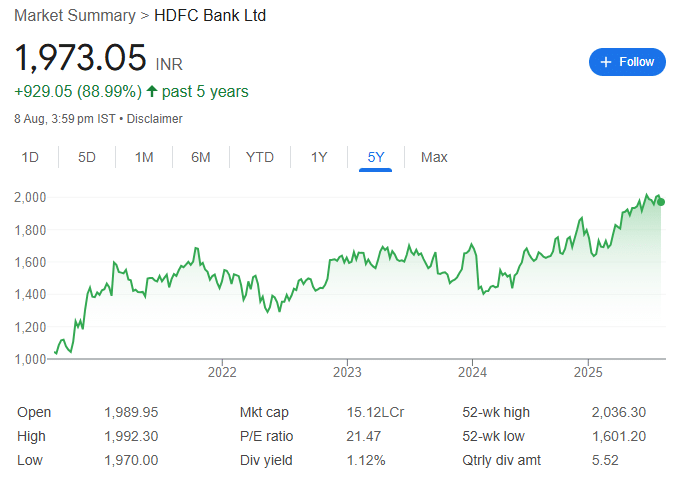Click the Open label in the stats table
The height and width of the screenshot is (490, 685).
tap(34, 412)
